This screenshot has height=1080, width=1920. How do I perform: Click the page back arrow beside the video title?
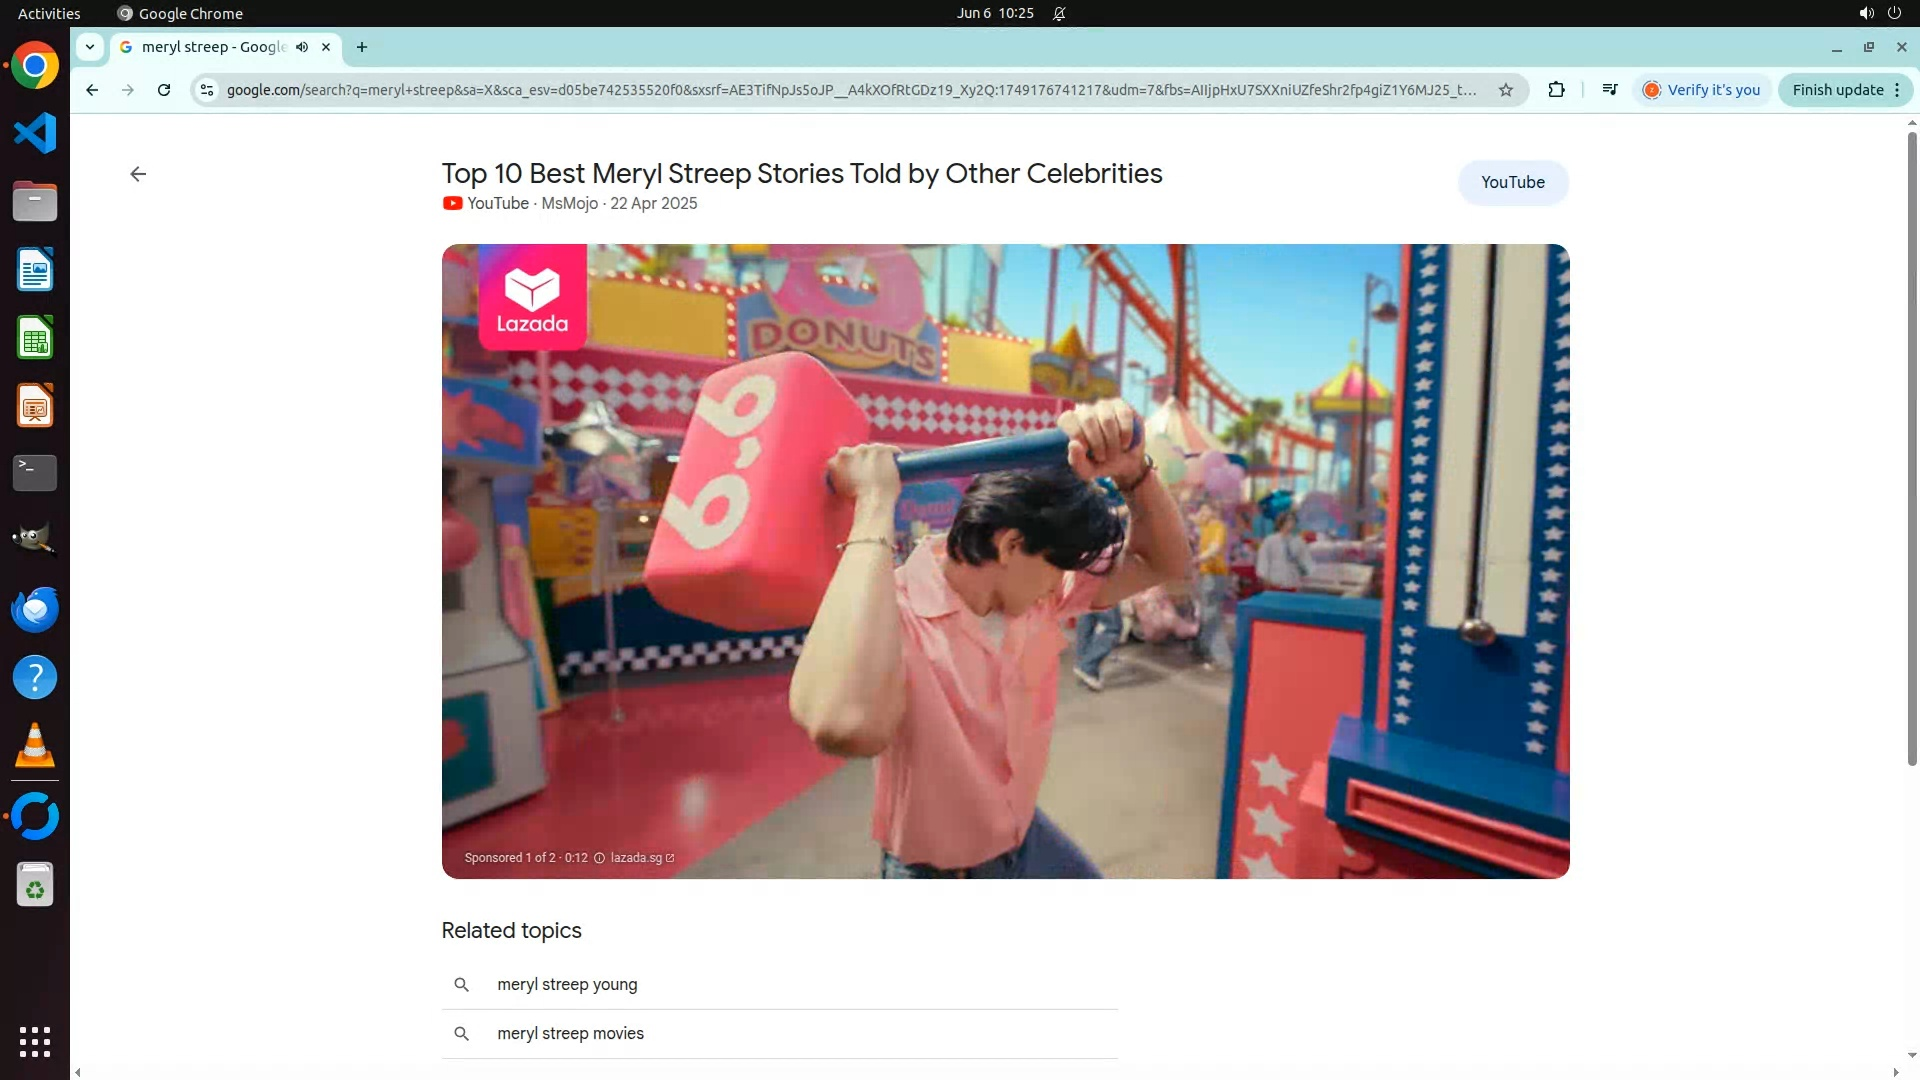(138, 174)
